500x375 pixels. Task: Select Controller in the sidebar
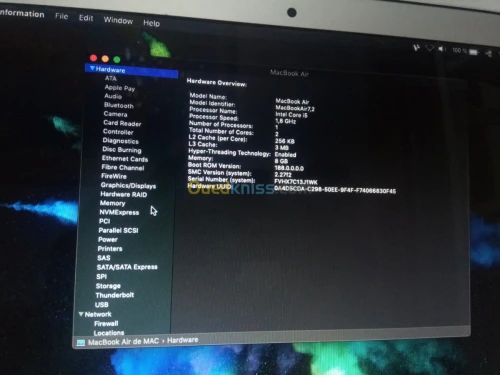tap(118, 132)
